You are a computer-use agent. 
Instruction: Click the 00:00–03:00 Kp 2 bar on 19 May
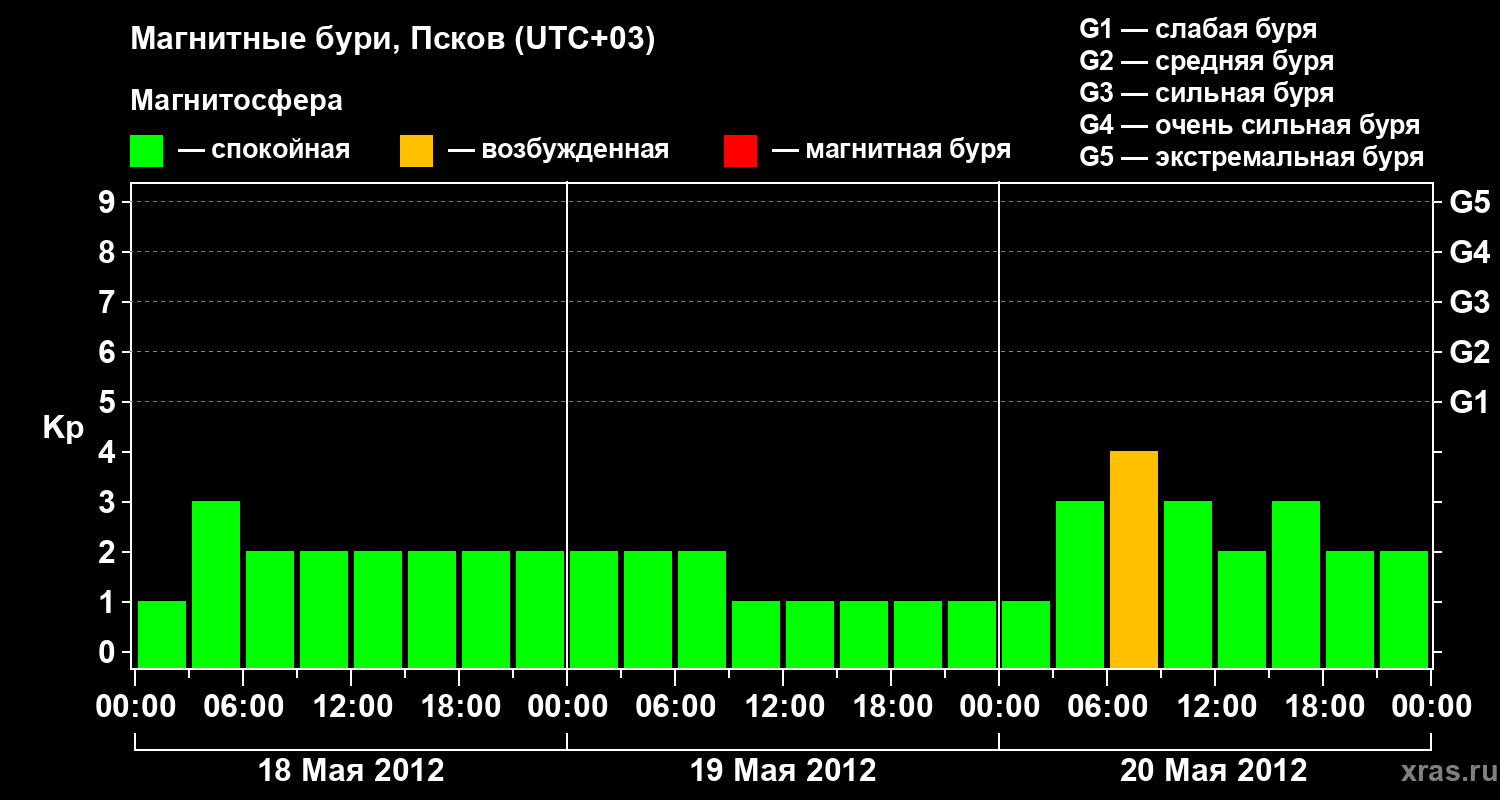[x=594, y=609]
